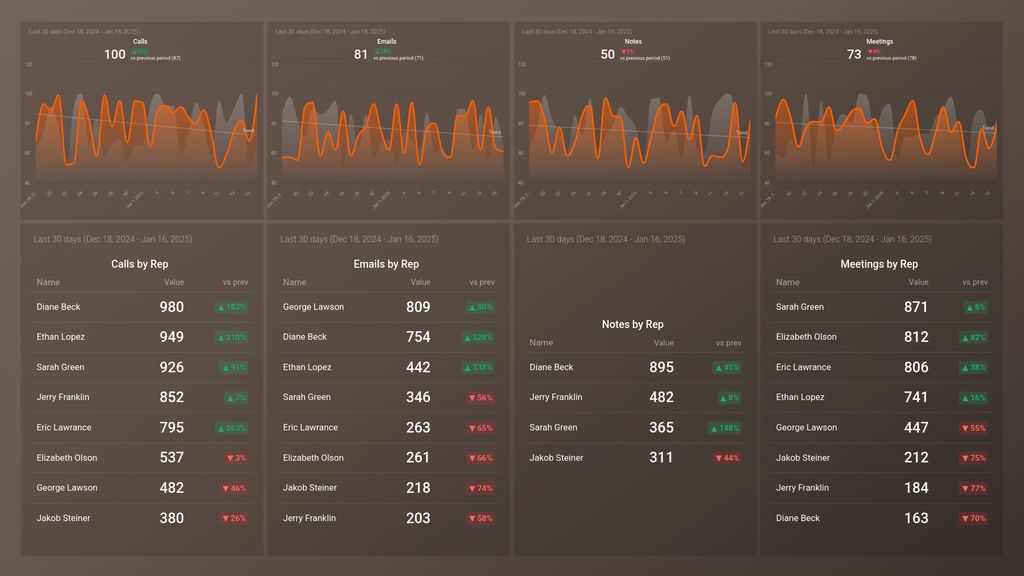
Task: Click Sarah Green in Calls by Rep
Action: [60, 367]
